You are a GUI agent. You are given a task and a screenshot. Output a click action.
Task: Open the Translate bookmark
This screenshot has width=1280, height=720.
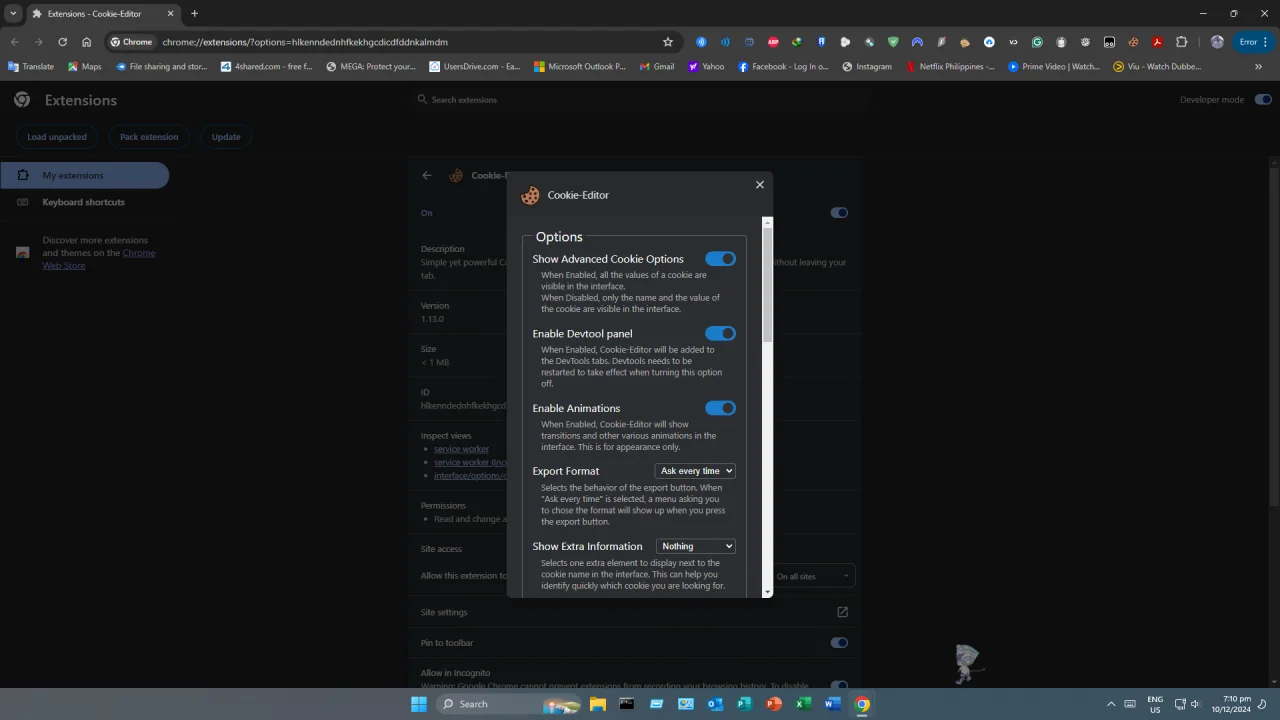click(x=31, y=67)
